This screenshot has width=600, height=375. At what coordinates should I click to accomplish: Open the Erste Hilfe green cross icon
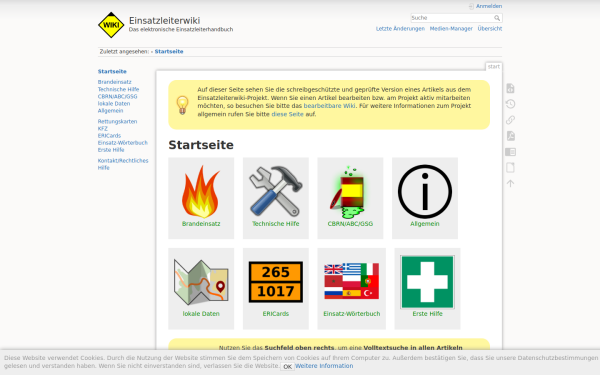427,282
